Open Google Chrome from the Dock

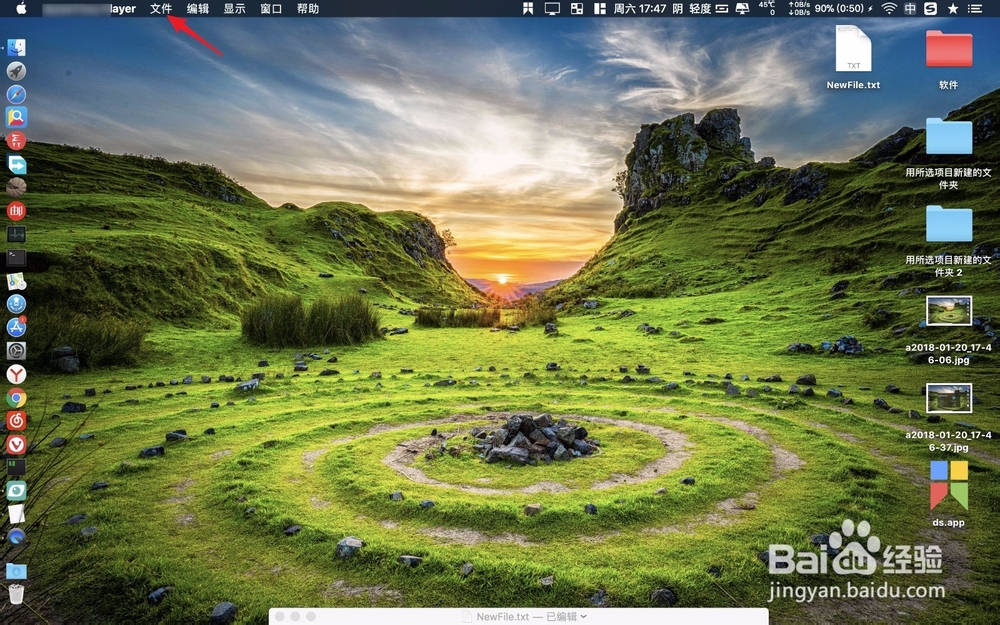tap(16, 398)
